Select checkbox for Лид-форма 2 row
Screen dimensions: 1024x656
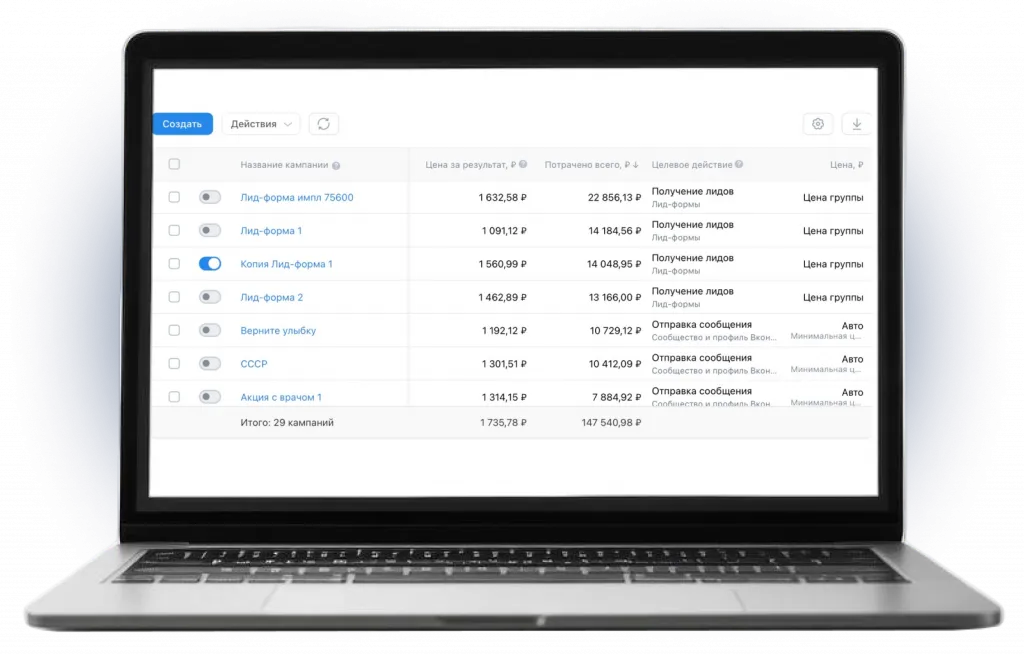pyautogui.click(x=174, y=297)
